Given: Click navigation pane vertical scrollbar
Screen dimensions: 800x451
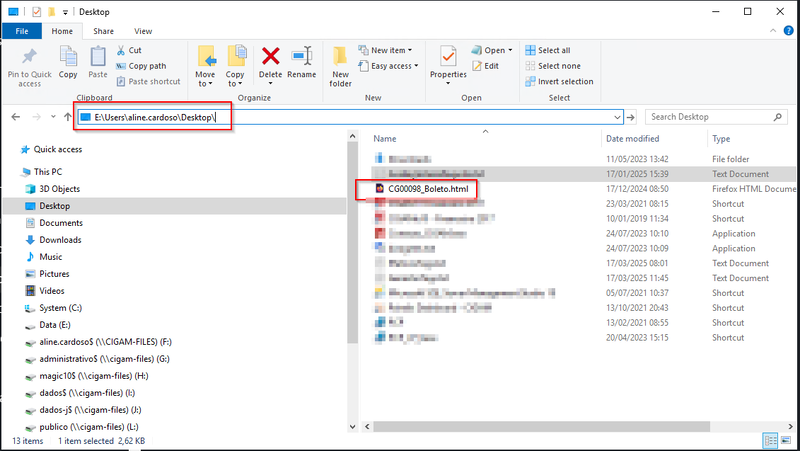Looking at the screenshot, I should point(352,242).
